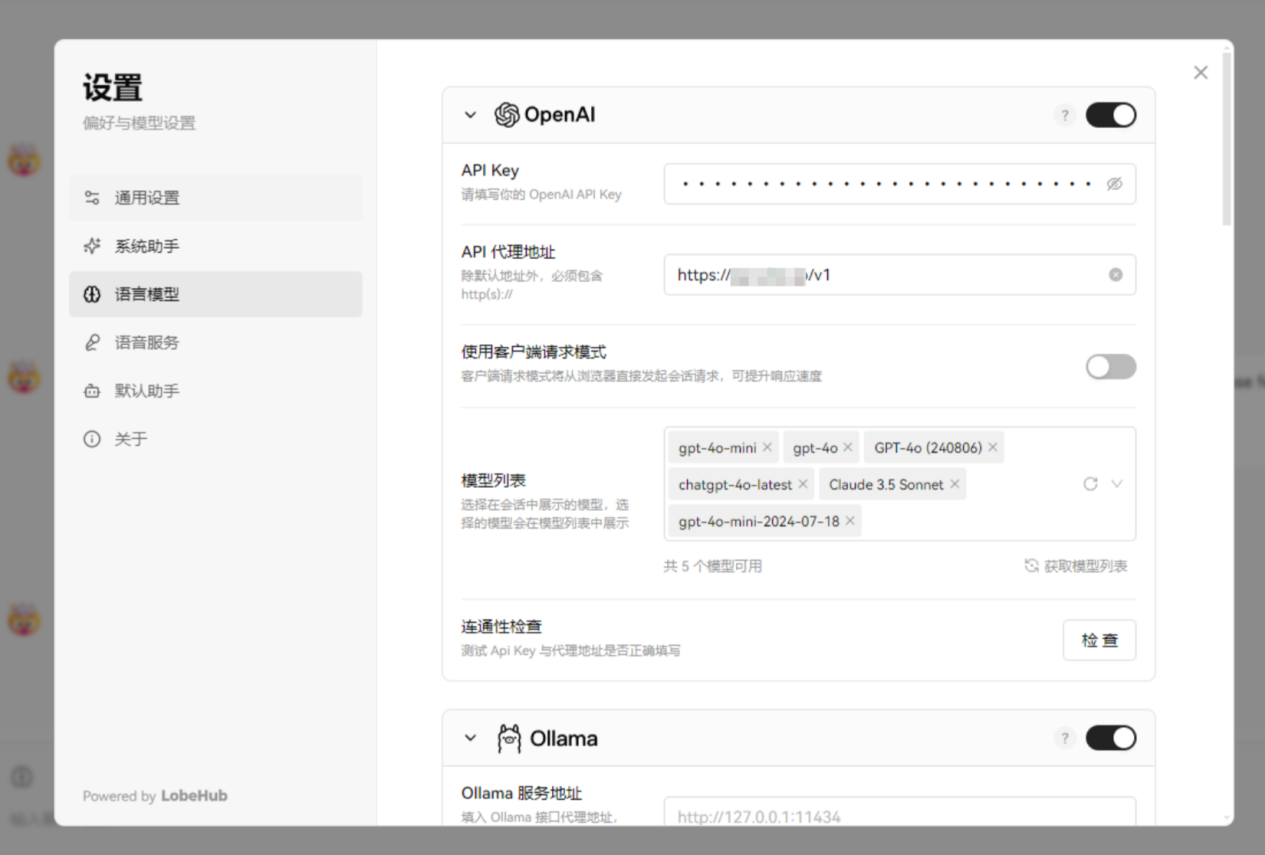The height and width of the screenshot is (855, 1265).
Task: Click the 检查 connectivity button
Action: point(1100,640)
